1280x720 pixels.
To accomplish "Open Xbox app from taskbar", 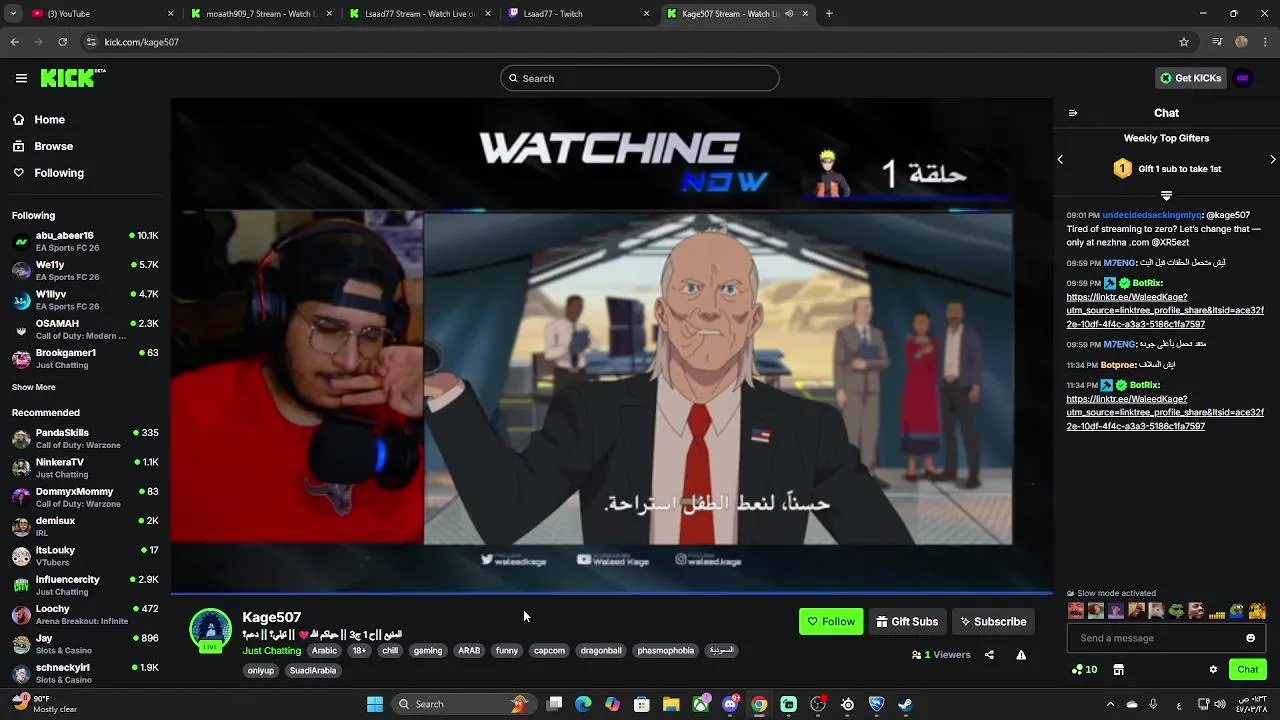I will pyautogui.click(x=701, y=704).
